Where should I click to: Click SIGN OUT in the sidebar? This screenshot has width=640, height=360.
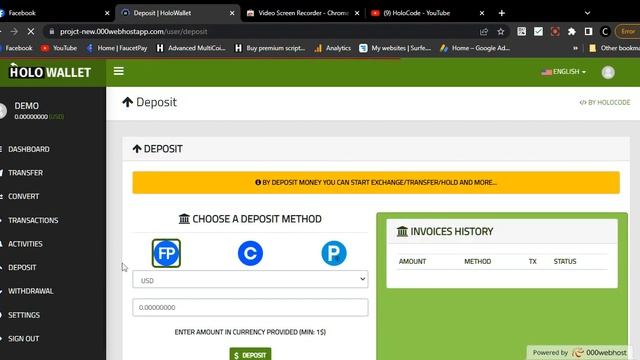tap(24, 338)
